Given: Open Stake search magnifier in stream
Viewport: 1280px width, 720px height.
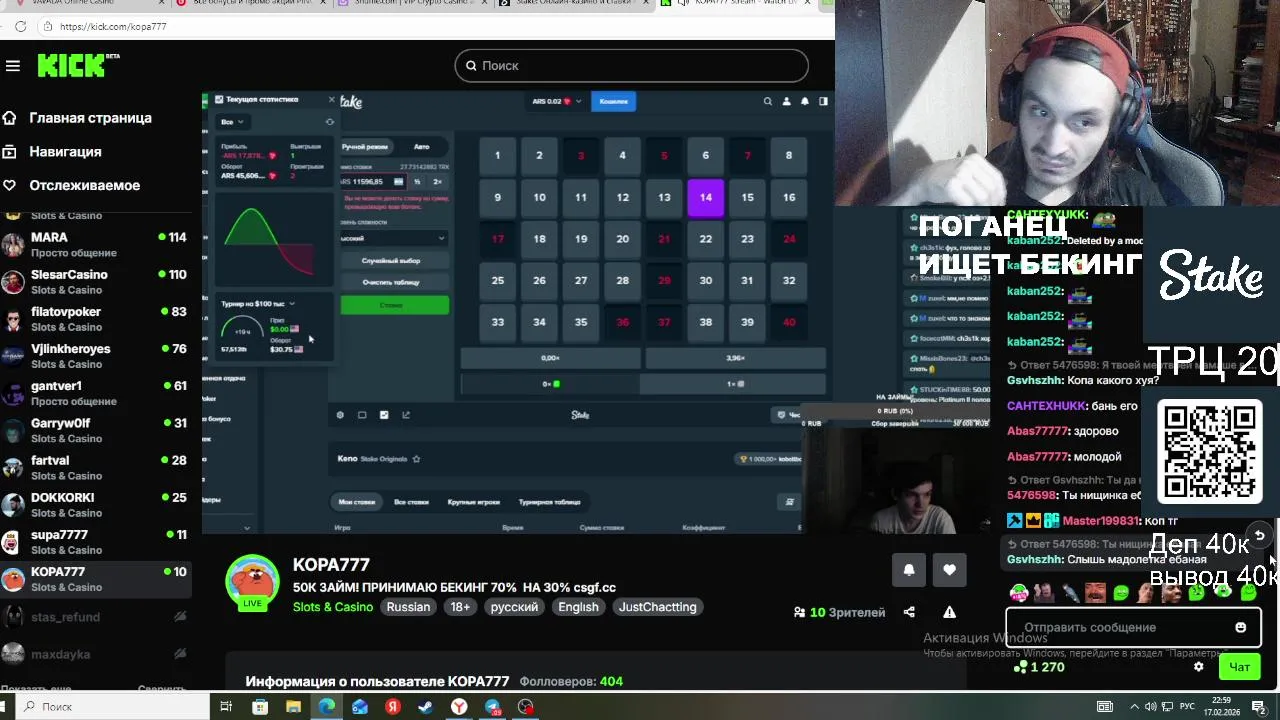Looking at the screenshot, I should coord(768,101).
